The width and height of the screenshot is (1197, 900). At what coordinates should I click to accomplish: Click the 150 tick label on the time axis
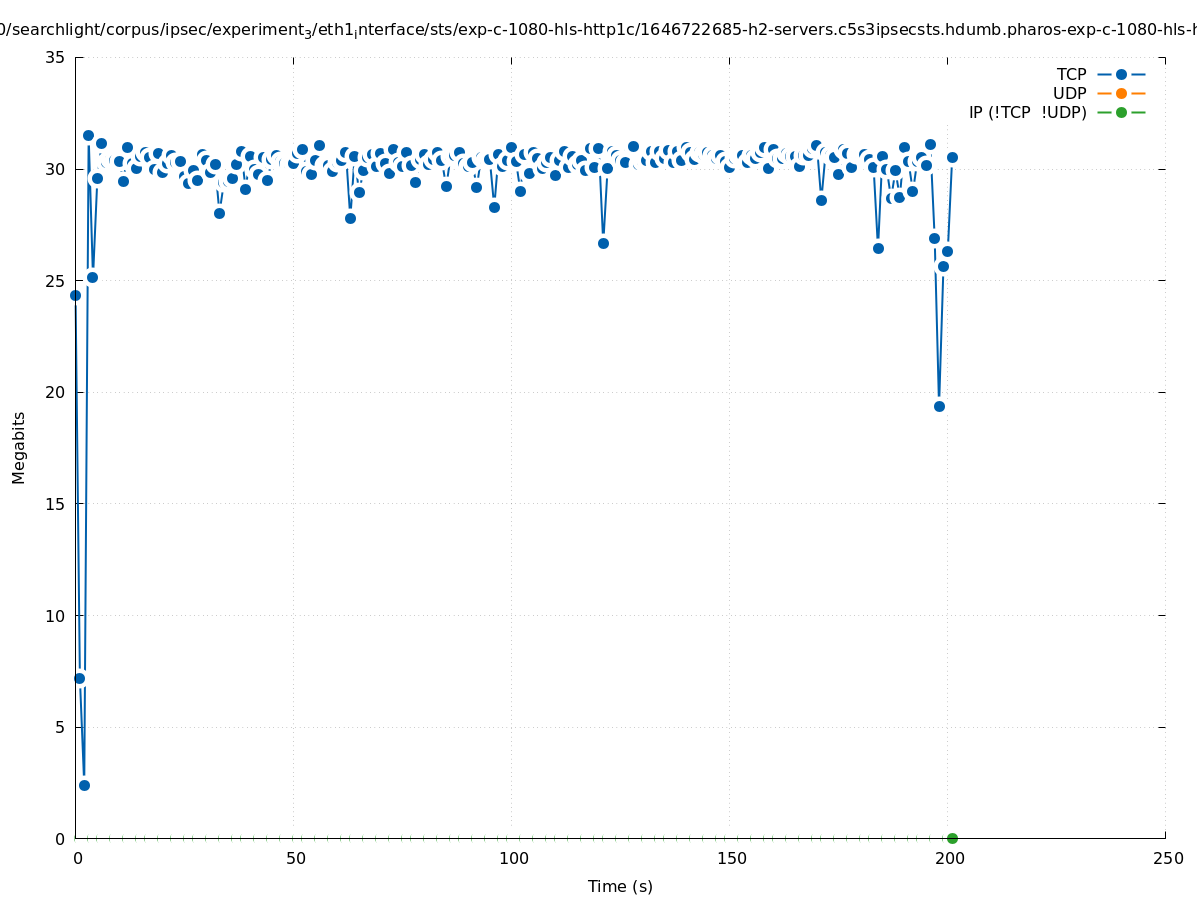tap(731, 858)
